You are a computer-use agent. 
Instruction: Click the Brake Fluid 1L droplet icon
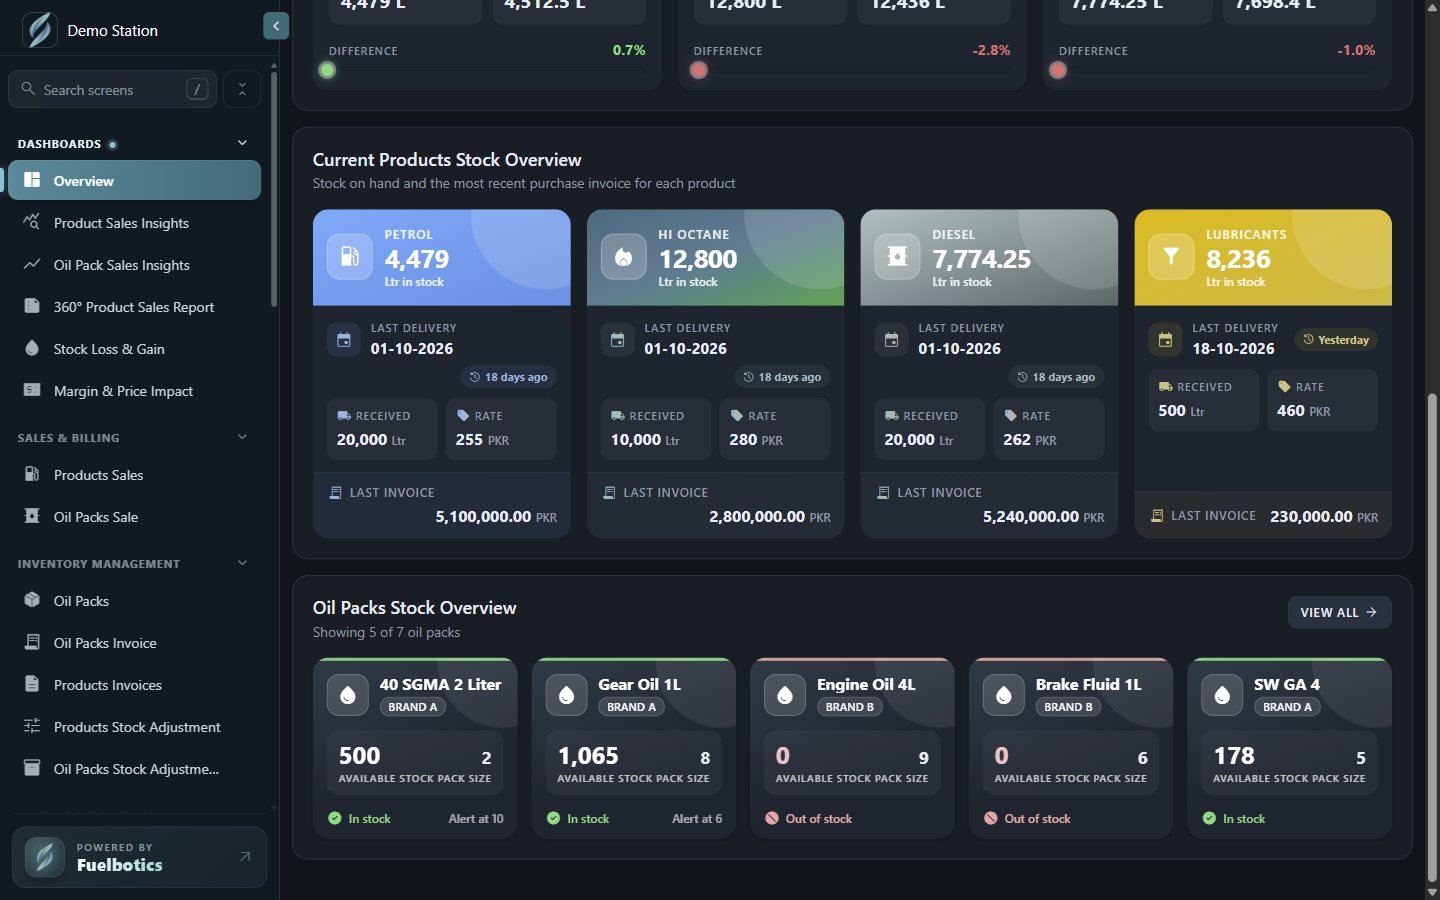tap(1004, 695)
